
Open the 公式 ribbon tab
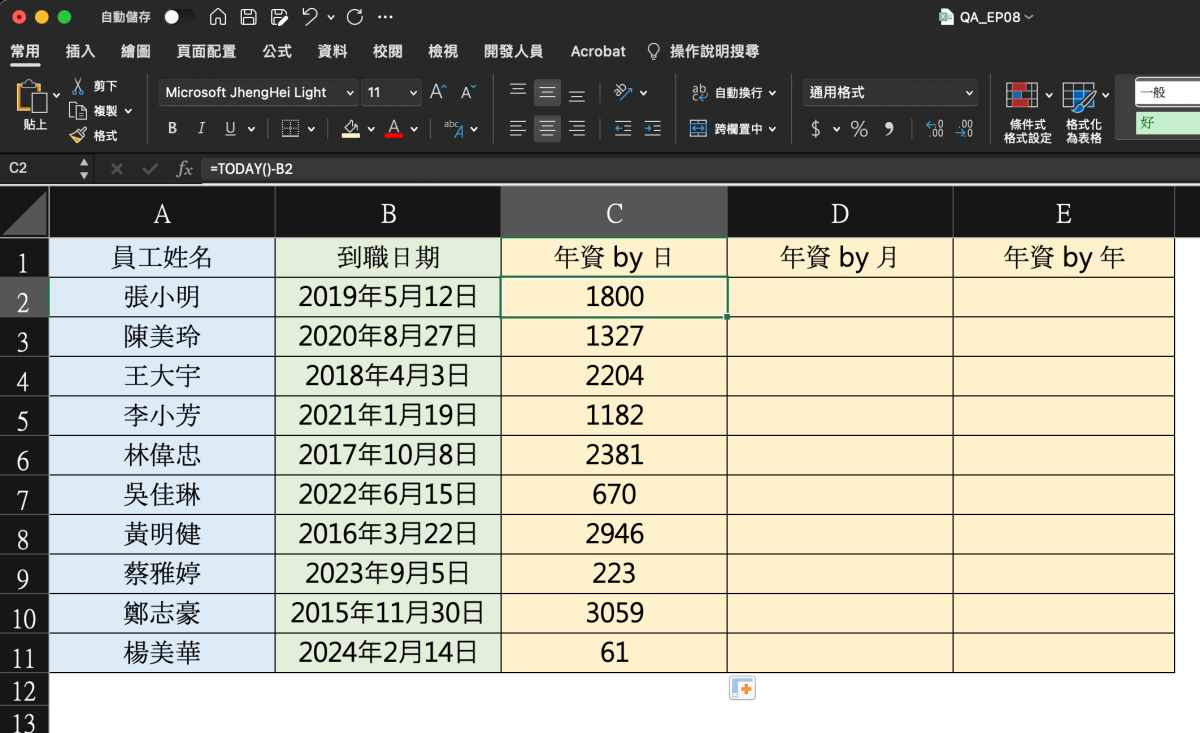click(x=277, y=51)
